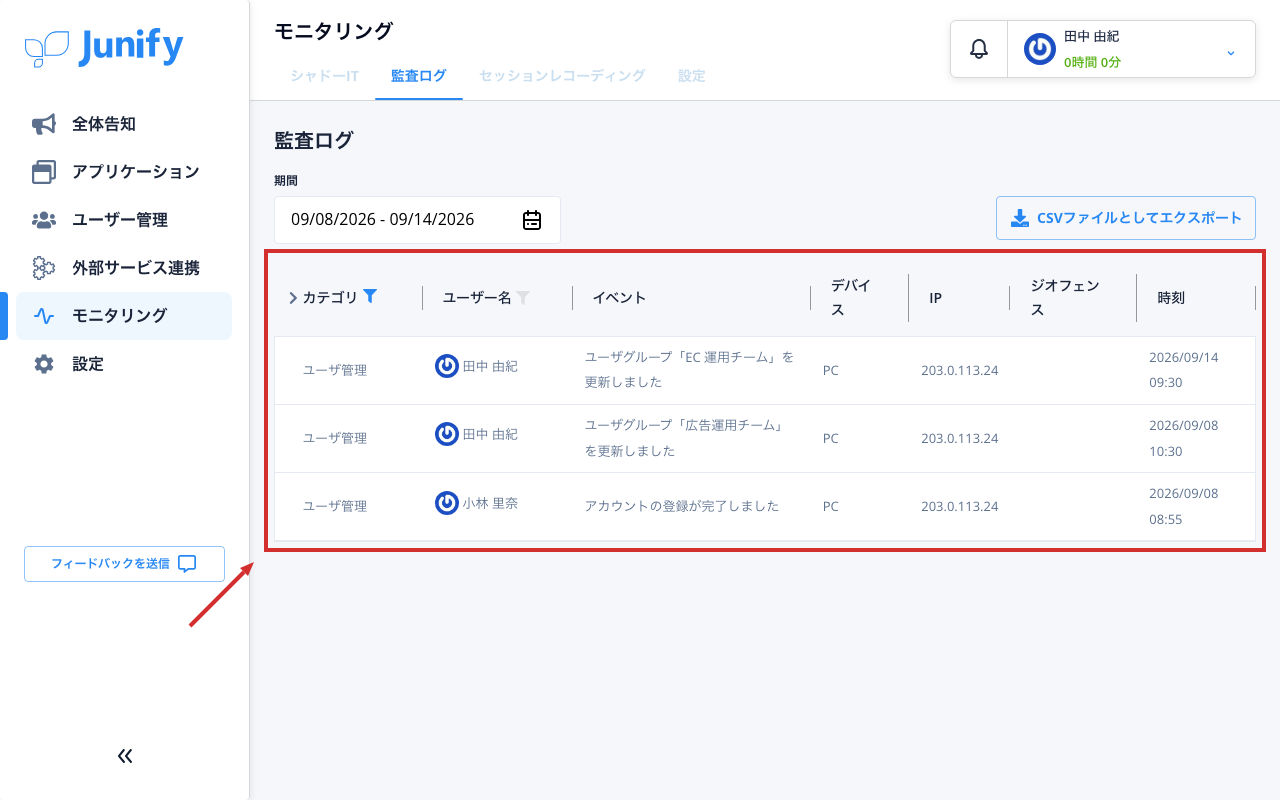Screen dimensions: 1280x800
Task: Click the 期間 date range field
Action: (x=417, y=220)
